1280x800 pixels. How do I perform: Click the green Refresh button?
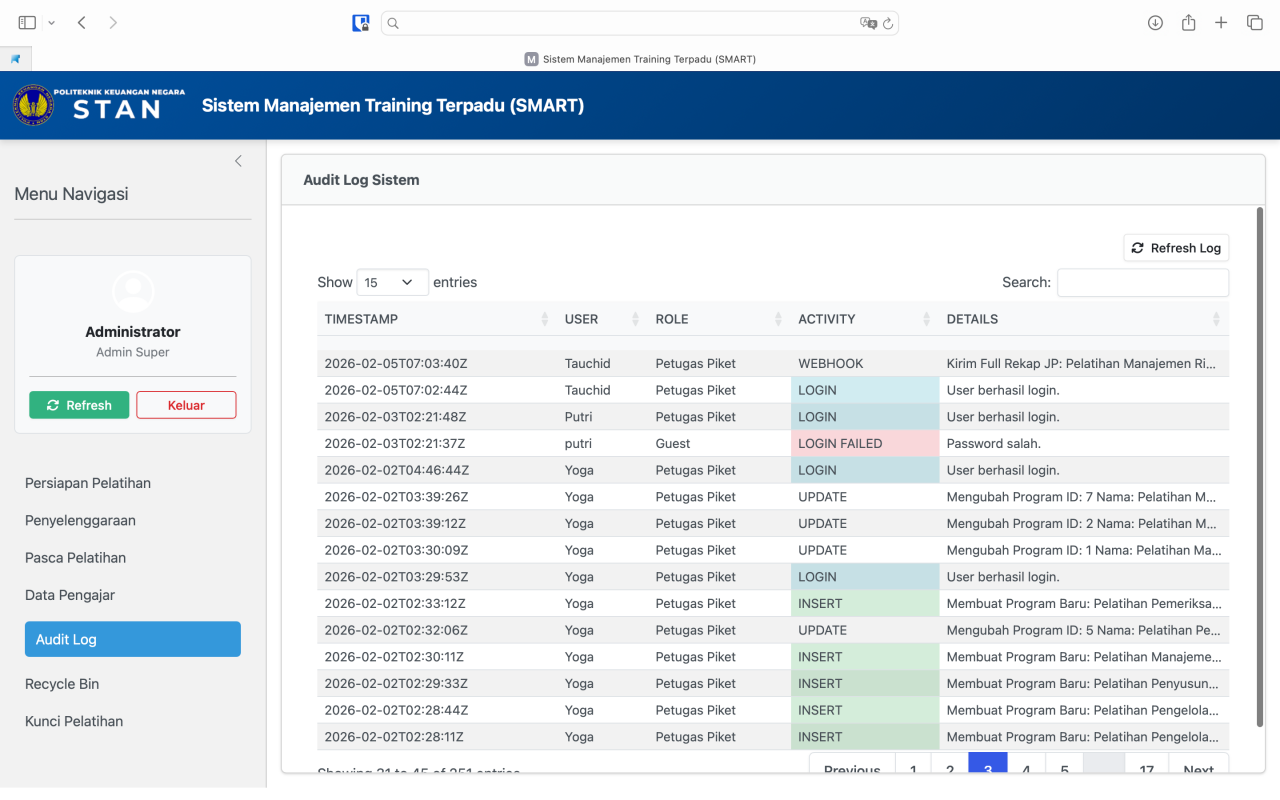(x=79, y=405)
